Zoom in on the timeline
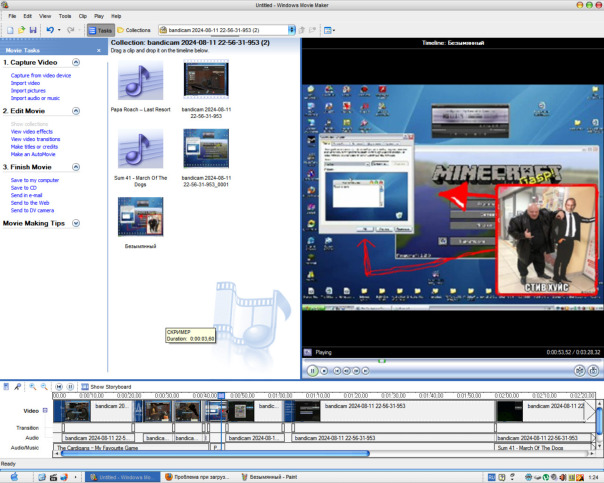Viewport: 604px width, 483px height. click(x=33, y=386)
